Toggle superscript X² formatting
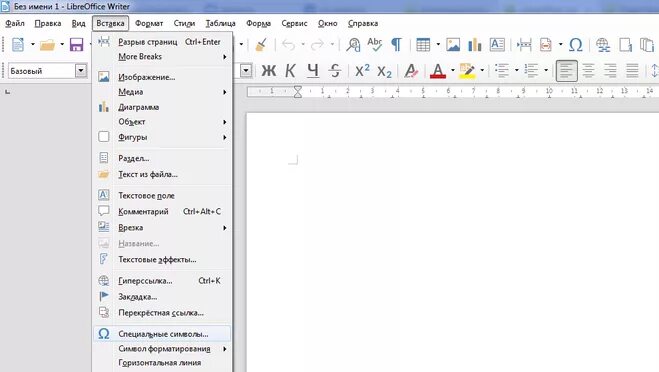Viewport: 659px width, 372px height. tap(362, 71)
